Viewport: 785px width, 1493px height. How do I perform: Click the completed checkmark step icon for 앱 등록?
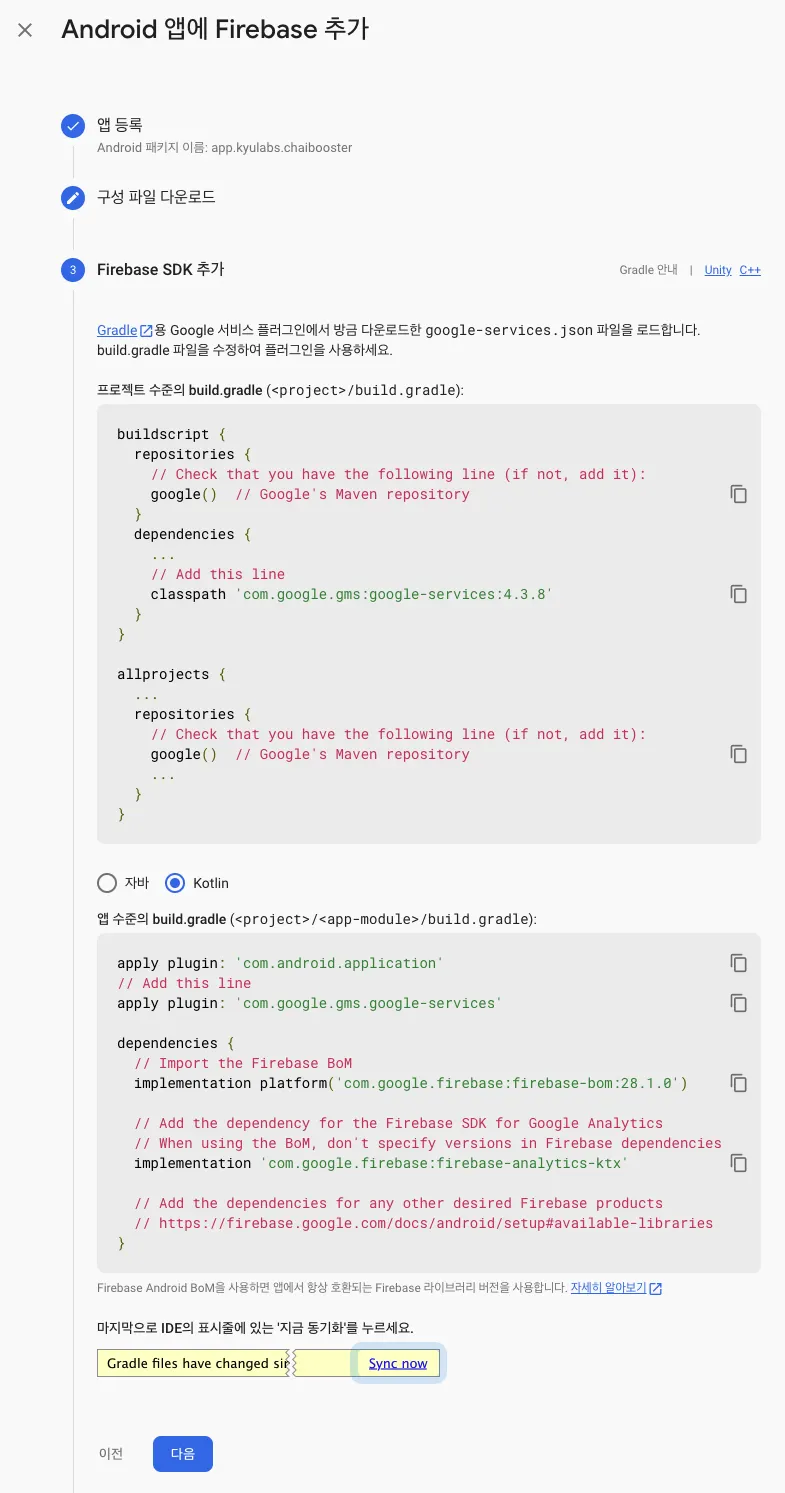[x=72, y=126]
